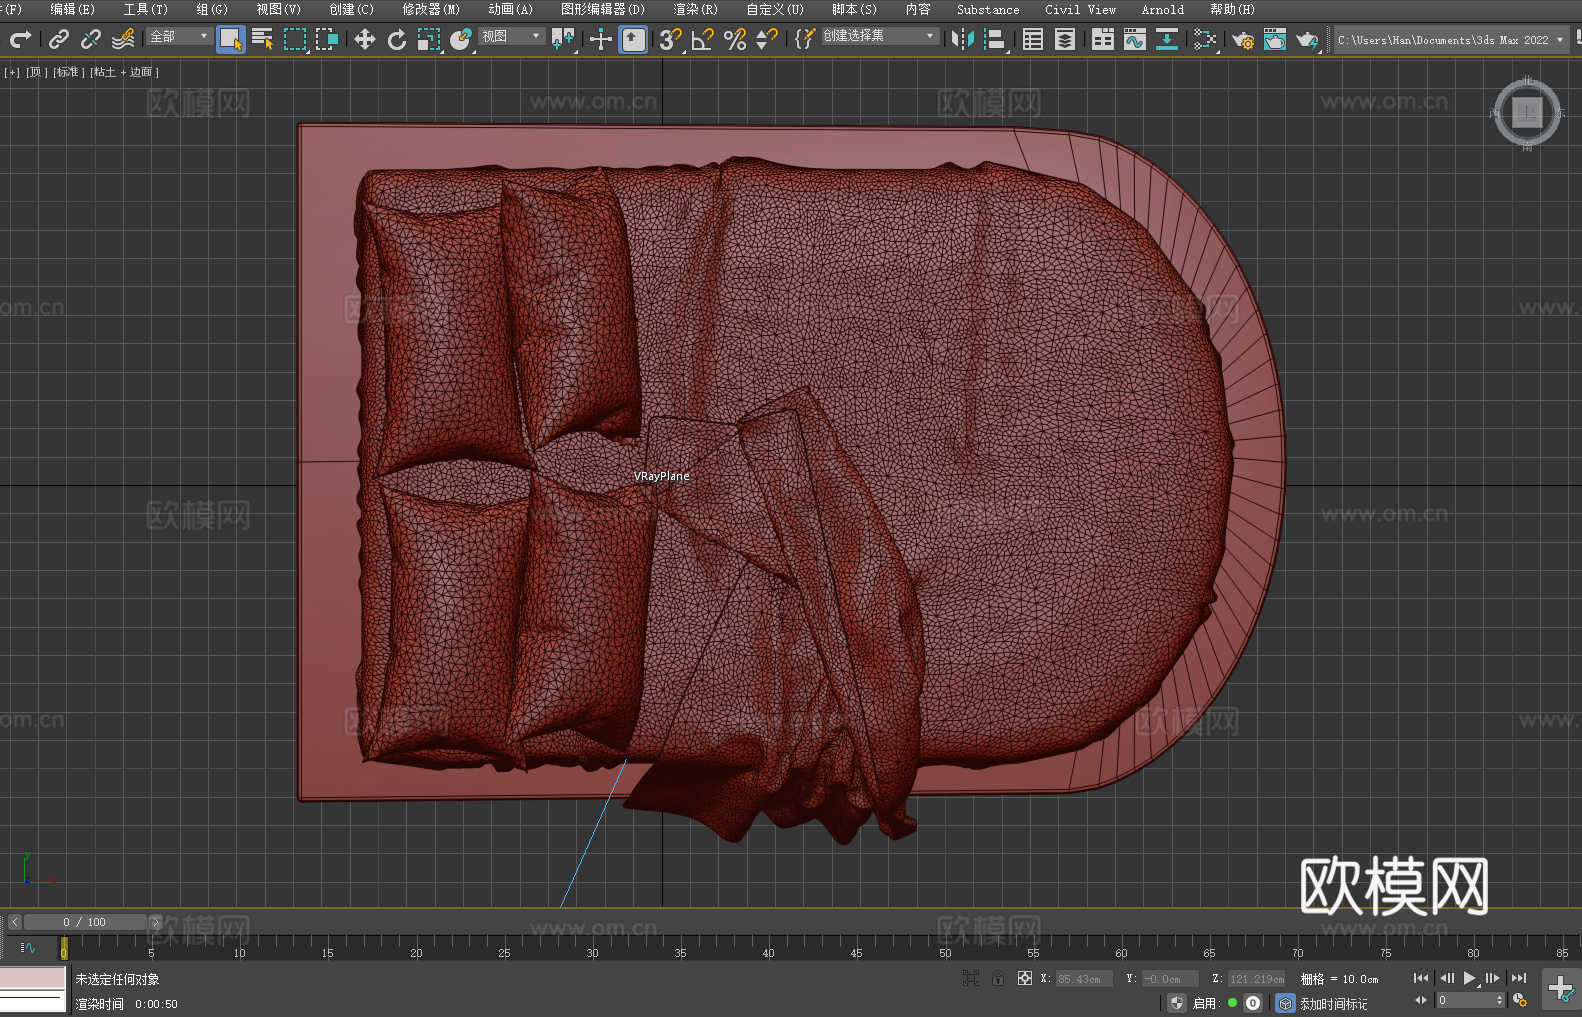Image resolution: width=1582 pixels, height=1017 pixels.
Task: Open the 全部 selection filter dropdown
Action: [180, 36]
